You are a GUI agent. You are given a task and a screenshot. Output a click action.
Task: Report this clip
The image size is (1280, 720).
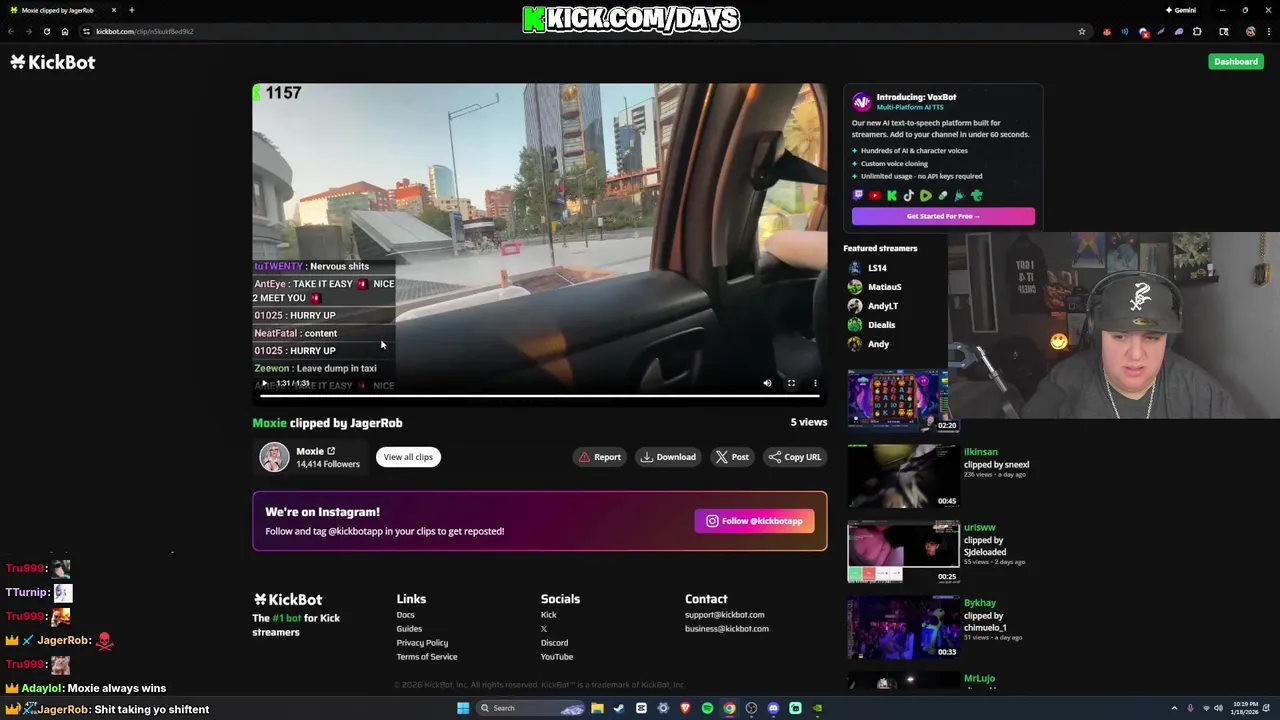tap(600, 457)
